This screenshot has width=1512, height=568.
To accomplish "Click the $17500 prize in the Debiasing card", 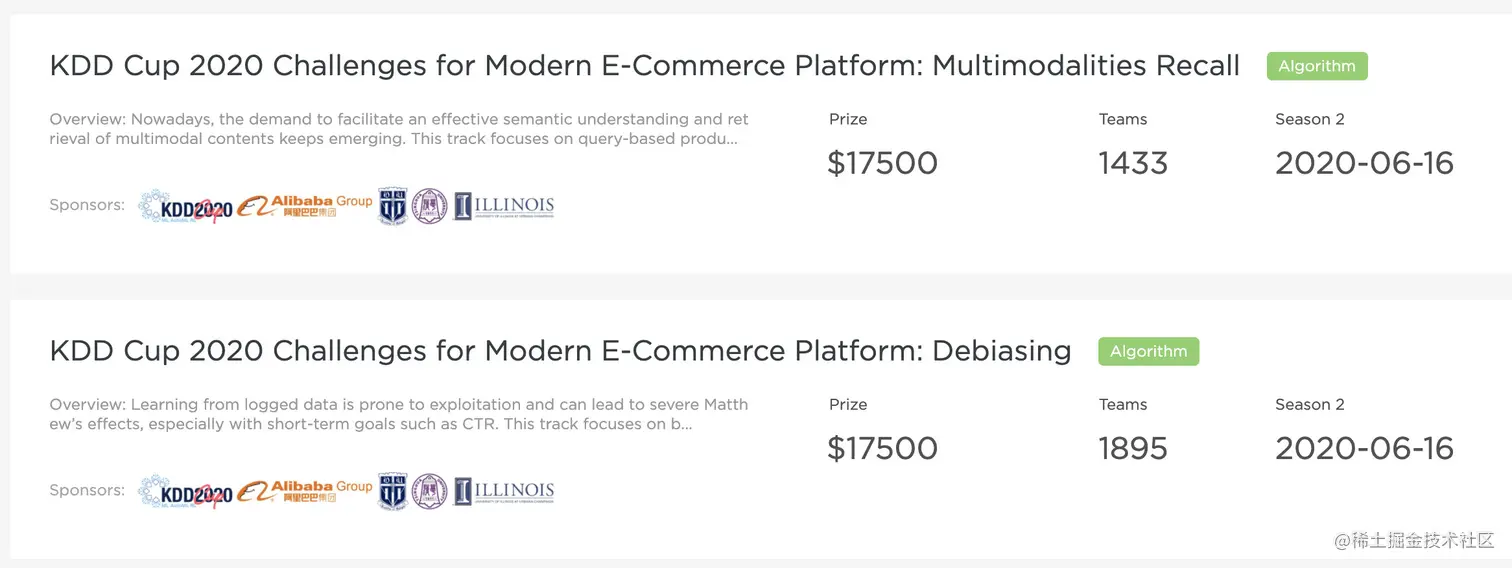I will tap(882, 448).
